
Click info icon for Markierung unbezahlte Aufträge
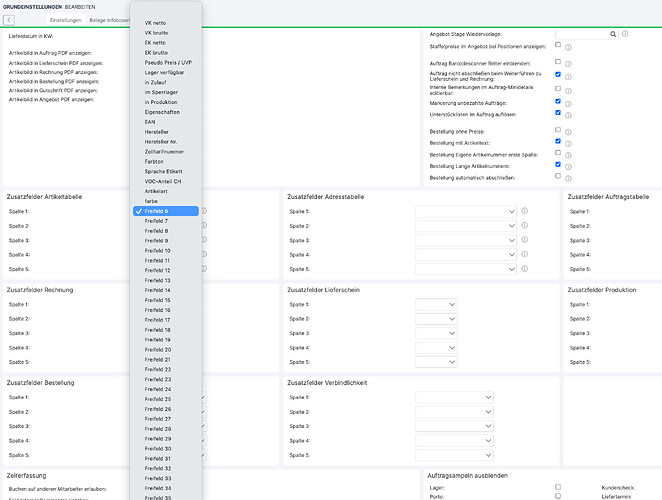(568, 104)
